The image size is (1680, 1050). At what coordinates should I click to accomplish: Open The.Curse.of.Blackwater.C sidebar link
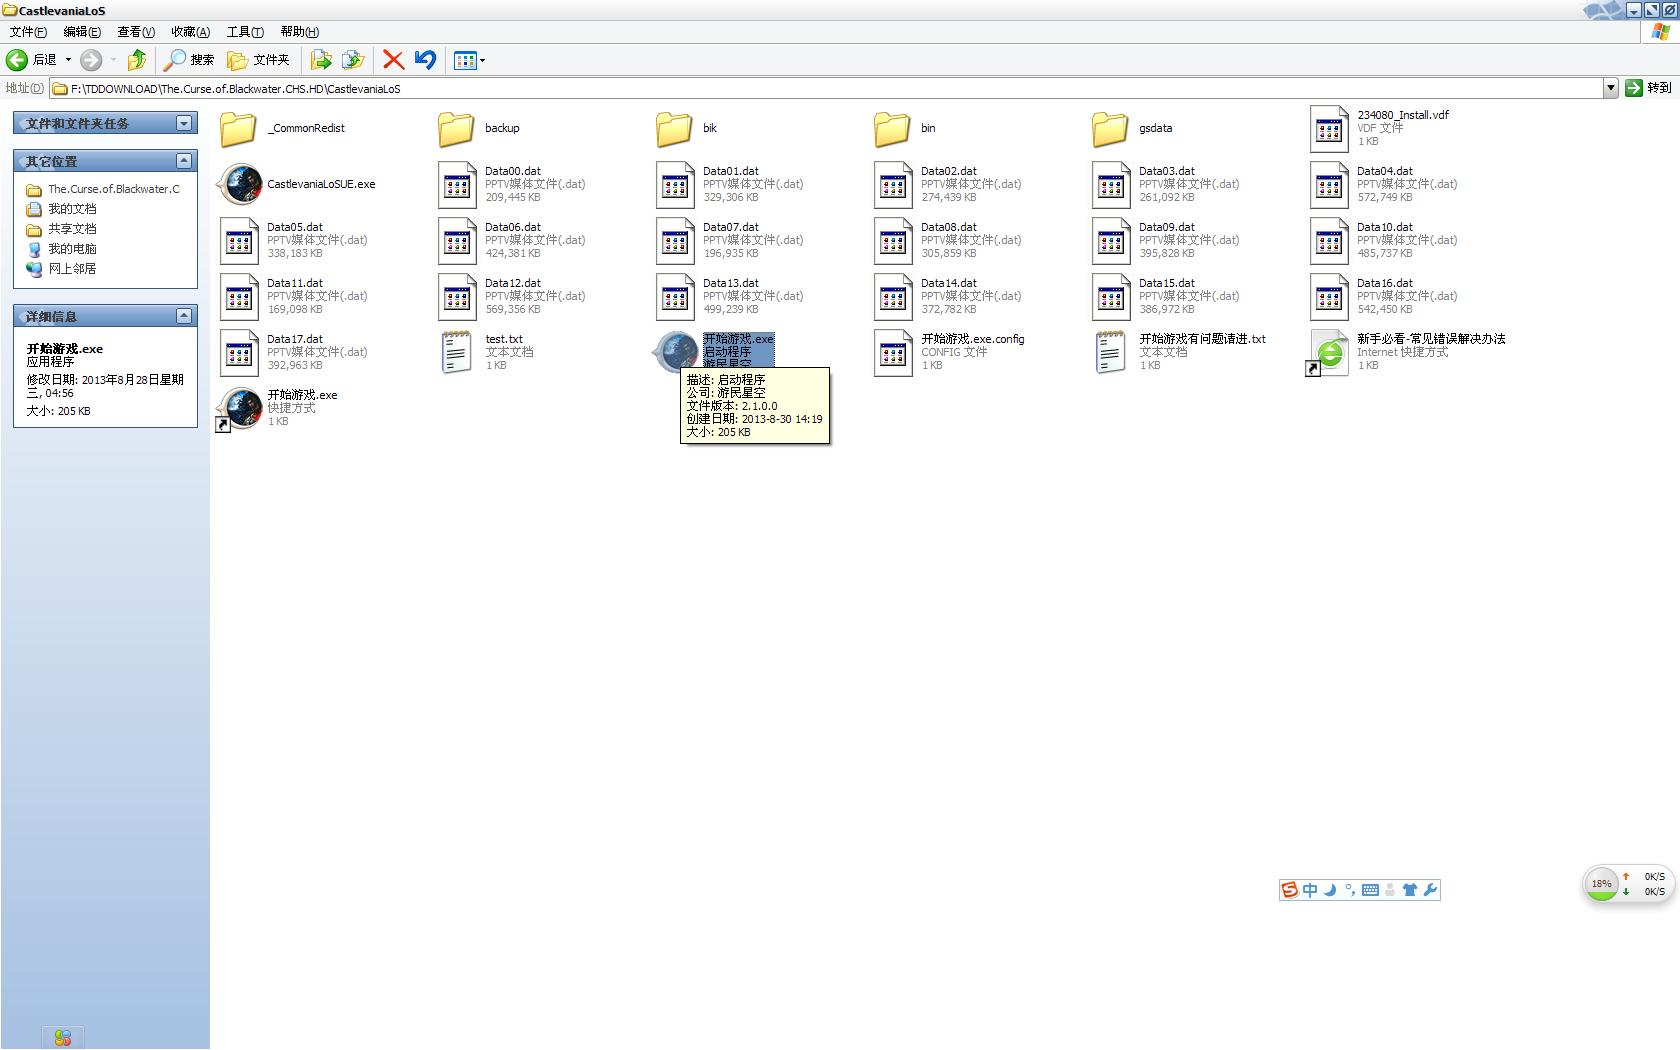click(x=103, y=189)
